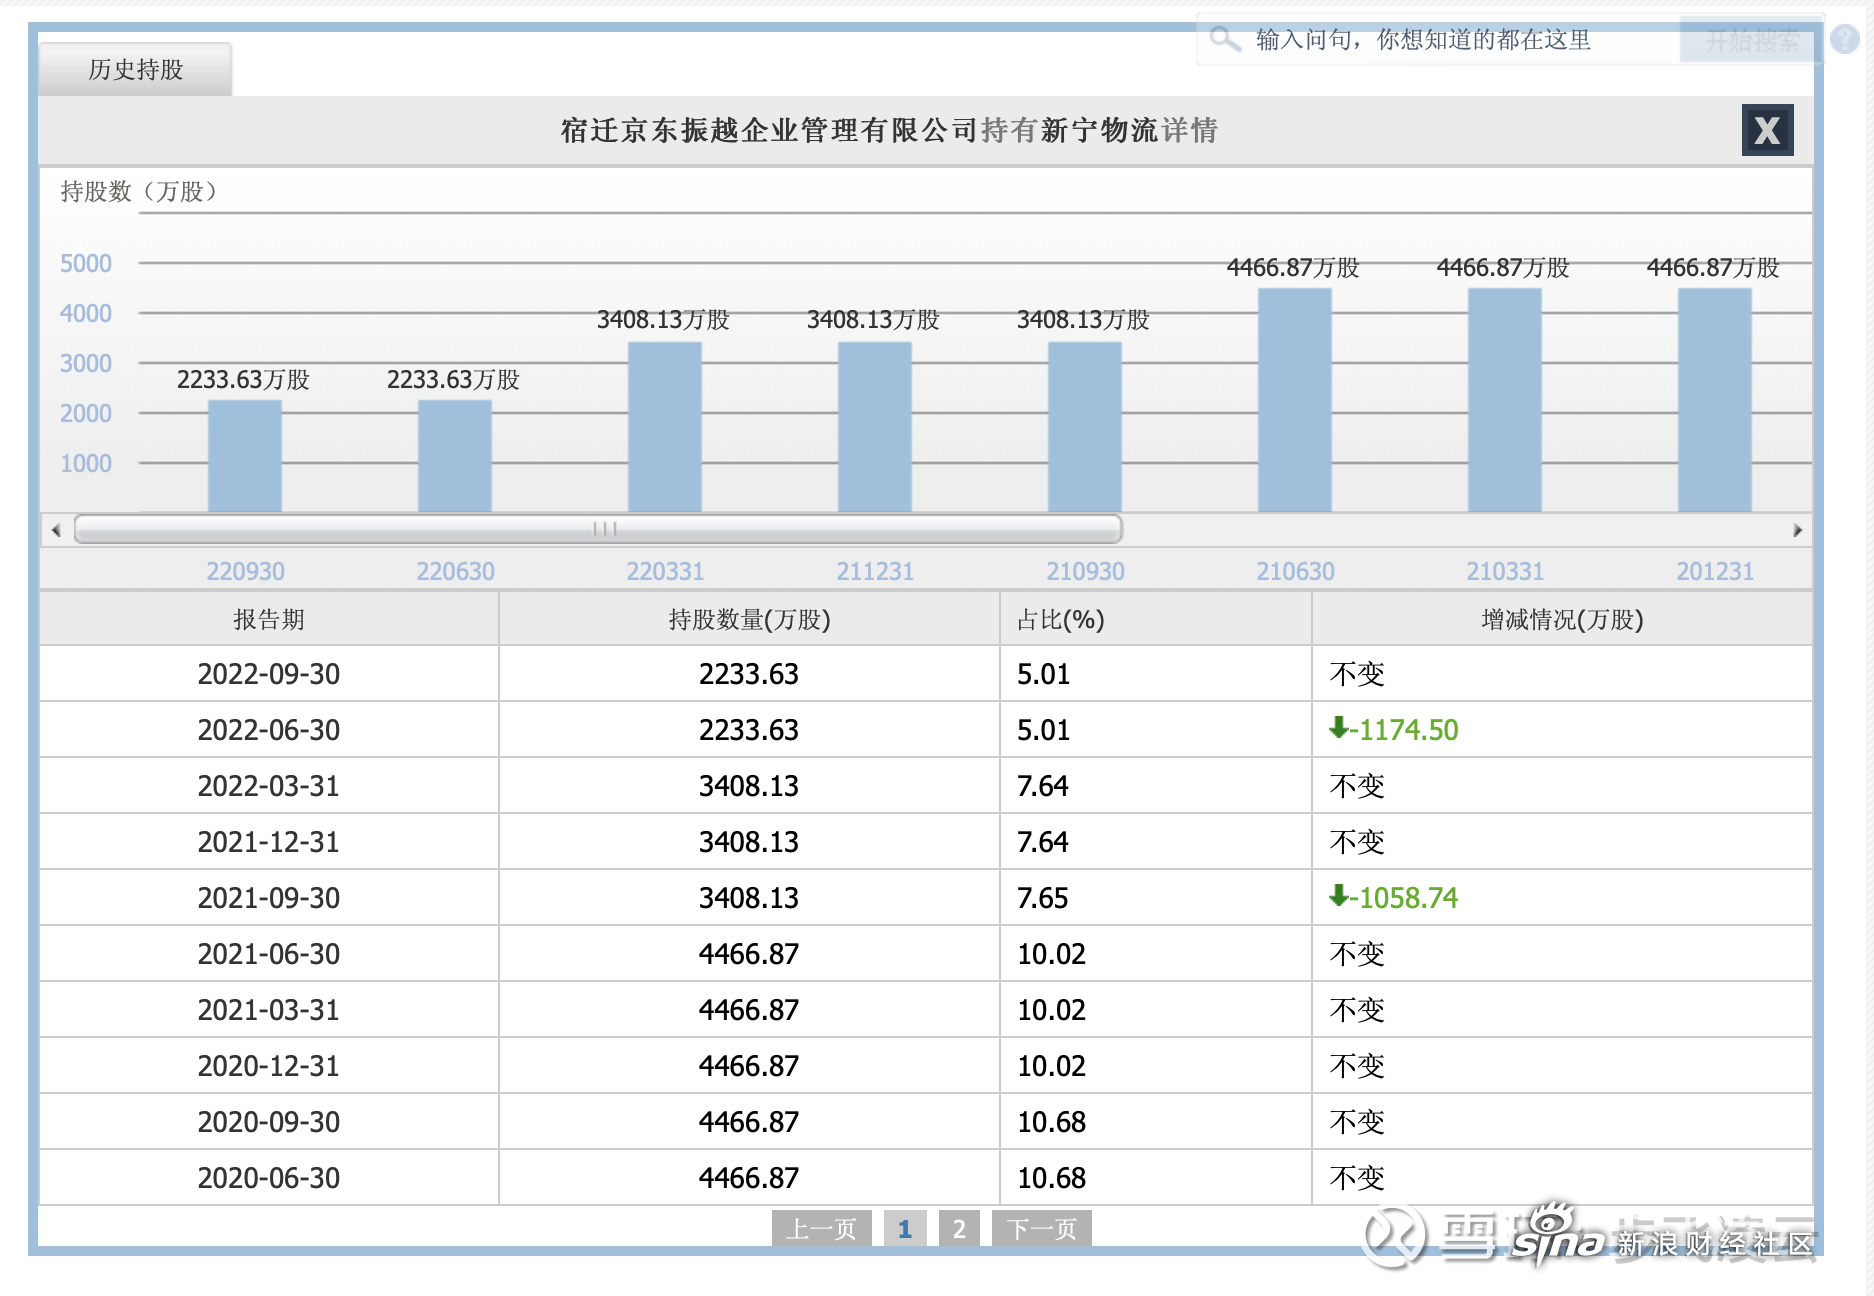Click 2233.63 holding amount for 2022-06-30

(749, 730)
